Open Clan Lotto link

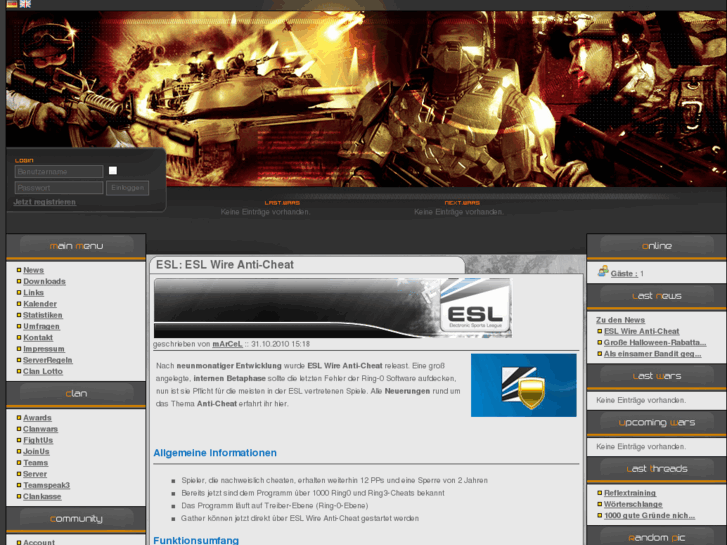point(43,372)
